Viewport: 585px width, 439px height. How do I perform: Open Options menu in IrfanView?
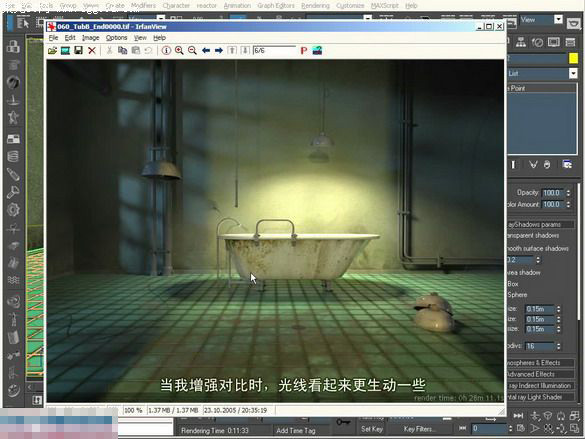tap(116, 38)
